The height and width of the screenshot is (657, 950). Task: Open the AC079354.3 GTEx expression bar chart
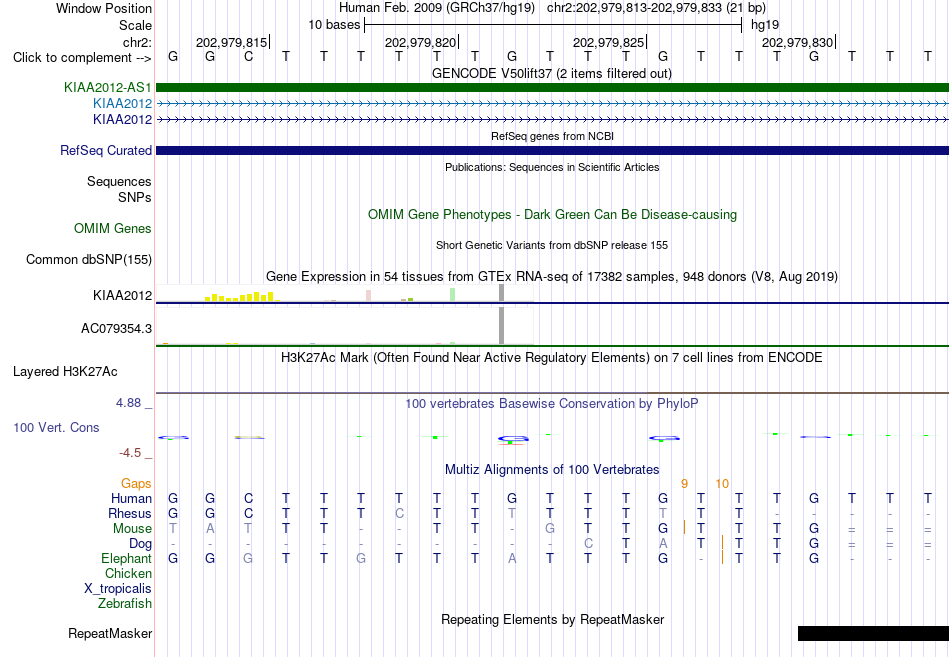coord(345,326)
